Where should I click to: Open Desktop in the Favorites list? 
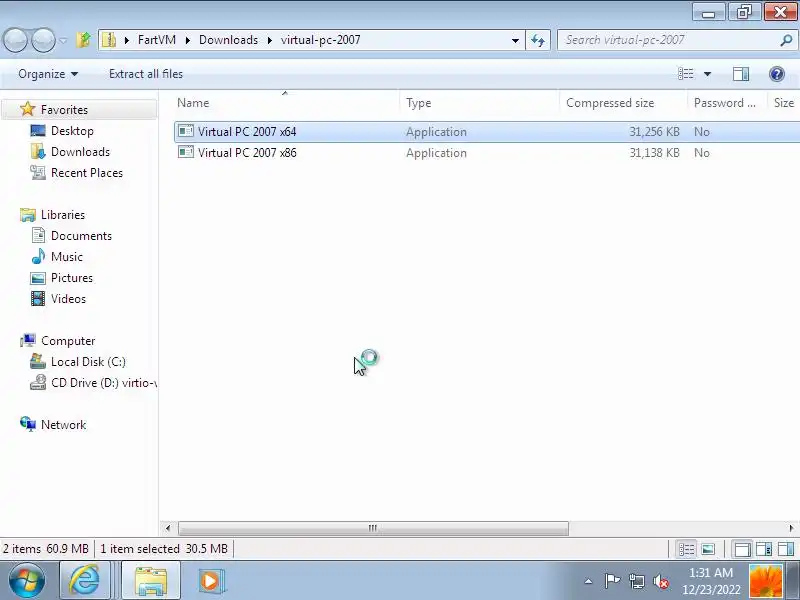point(72,131)
